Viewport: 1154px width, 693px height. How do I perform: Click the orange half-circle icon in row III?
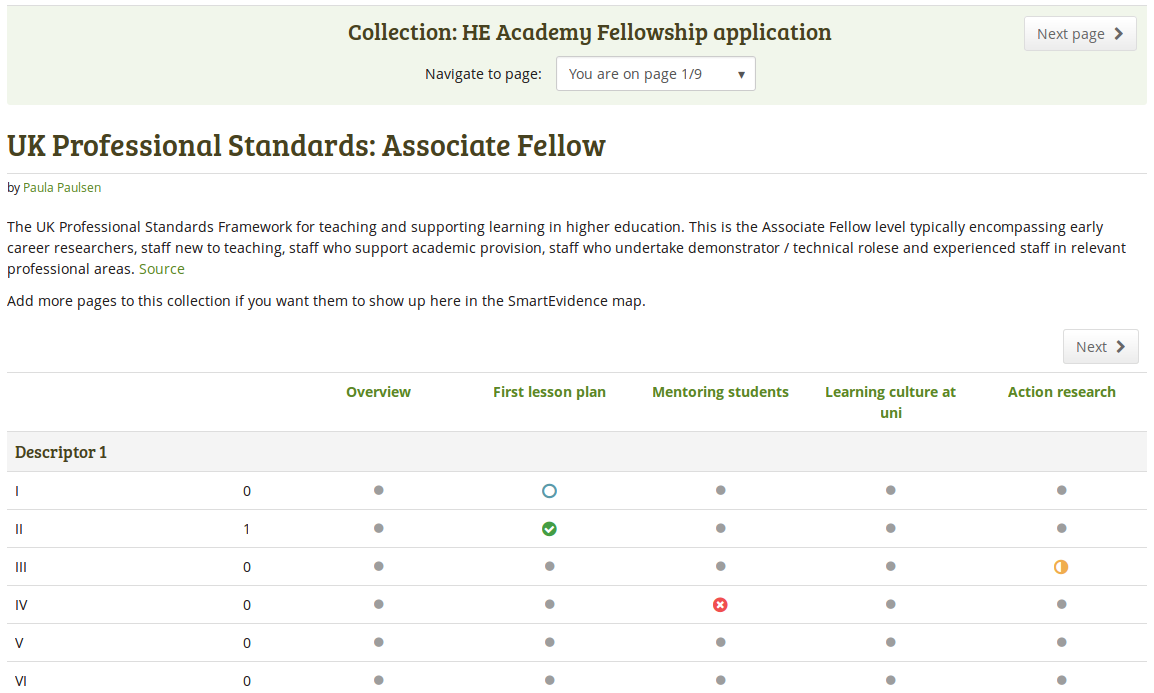tap(1061, 567)
